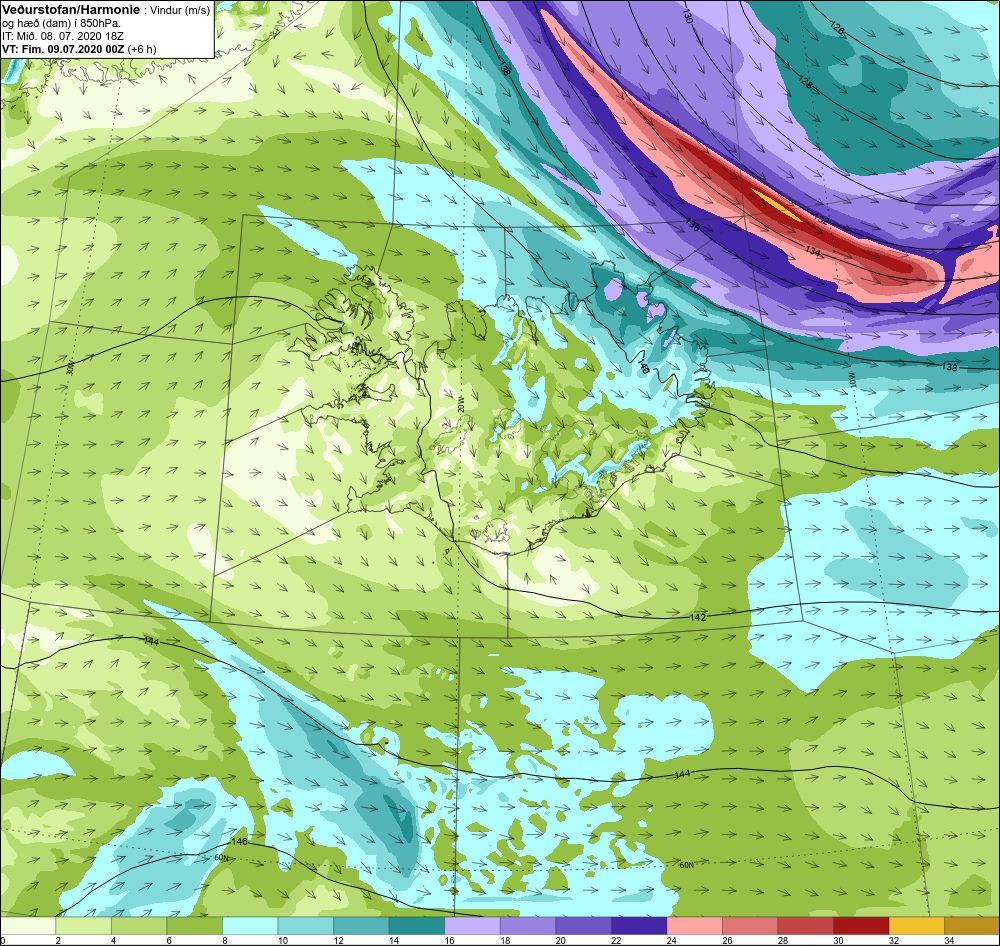The height and width of the screenshot is (946, 1000).
Task: Click the '128' height contour label
Action: click(805, 82)
